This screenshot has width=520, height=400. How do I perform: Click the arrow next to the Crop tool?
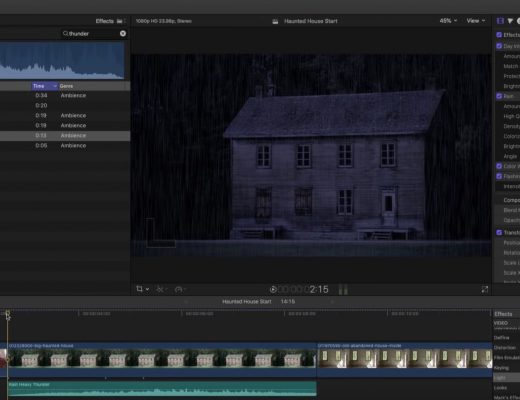147,289
